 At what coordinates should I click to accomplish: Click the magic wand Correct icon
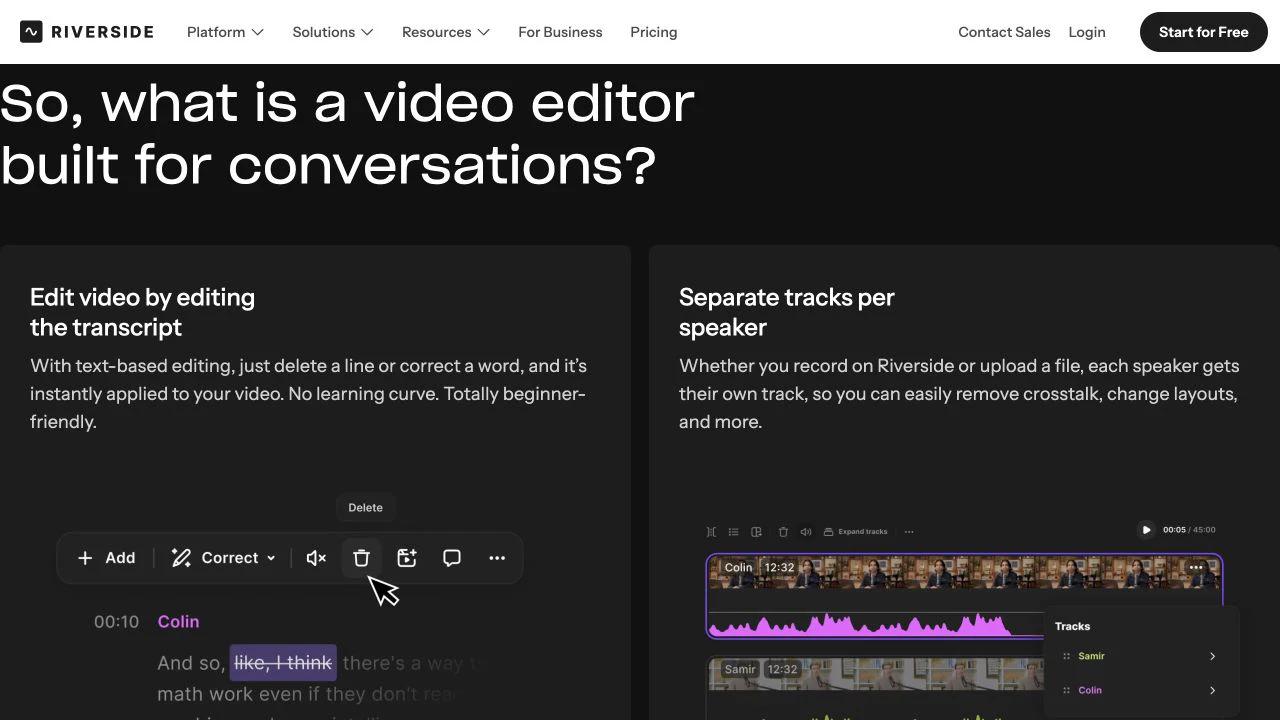(181, 558)
